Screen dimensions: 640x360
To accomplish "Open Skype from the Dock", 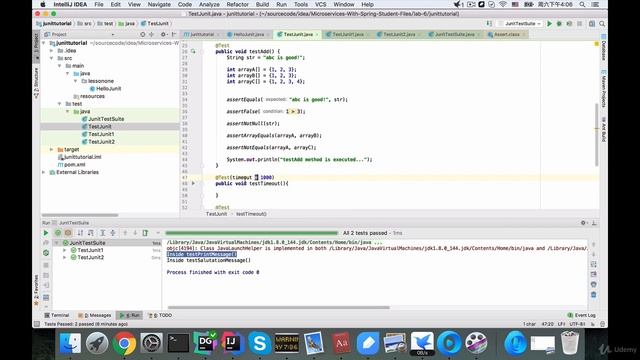I will click(260, 343).
